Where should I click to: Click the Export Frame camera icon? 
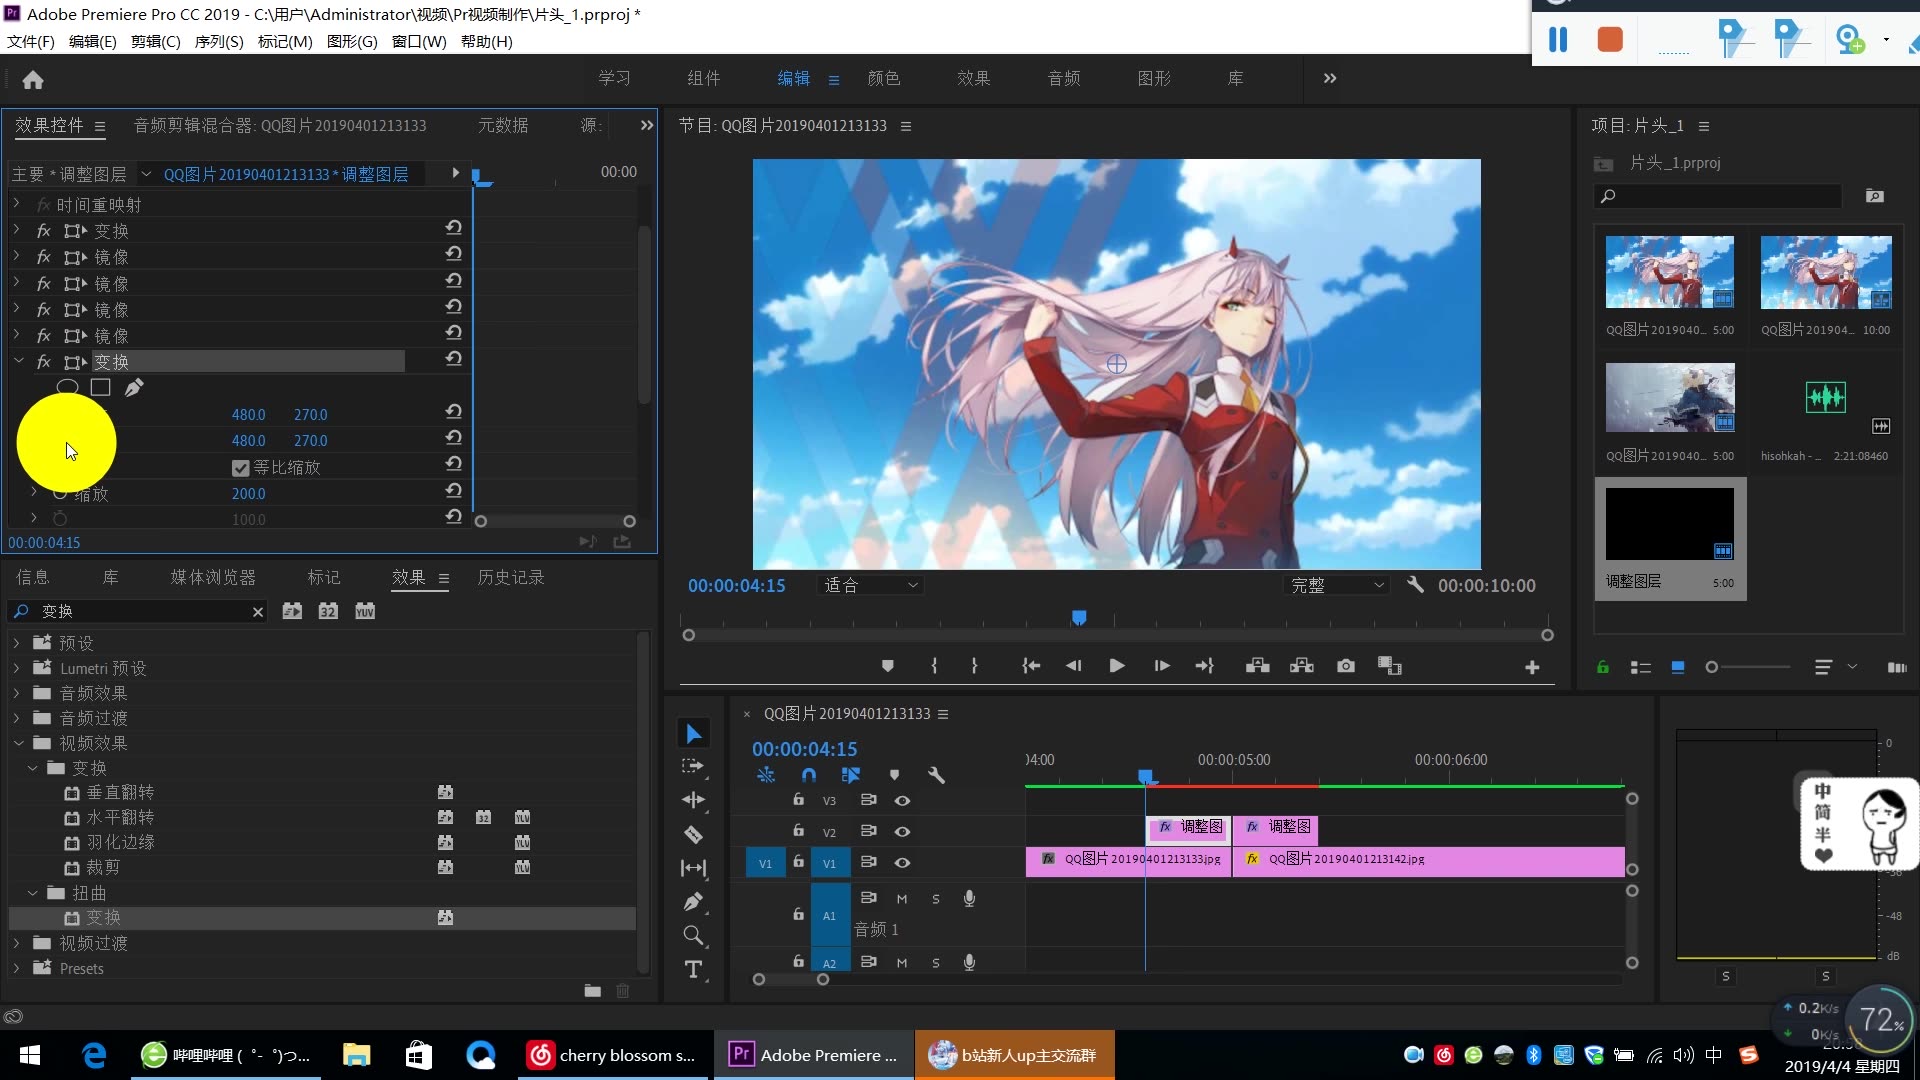point(1346,666)
